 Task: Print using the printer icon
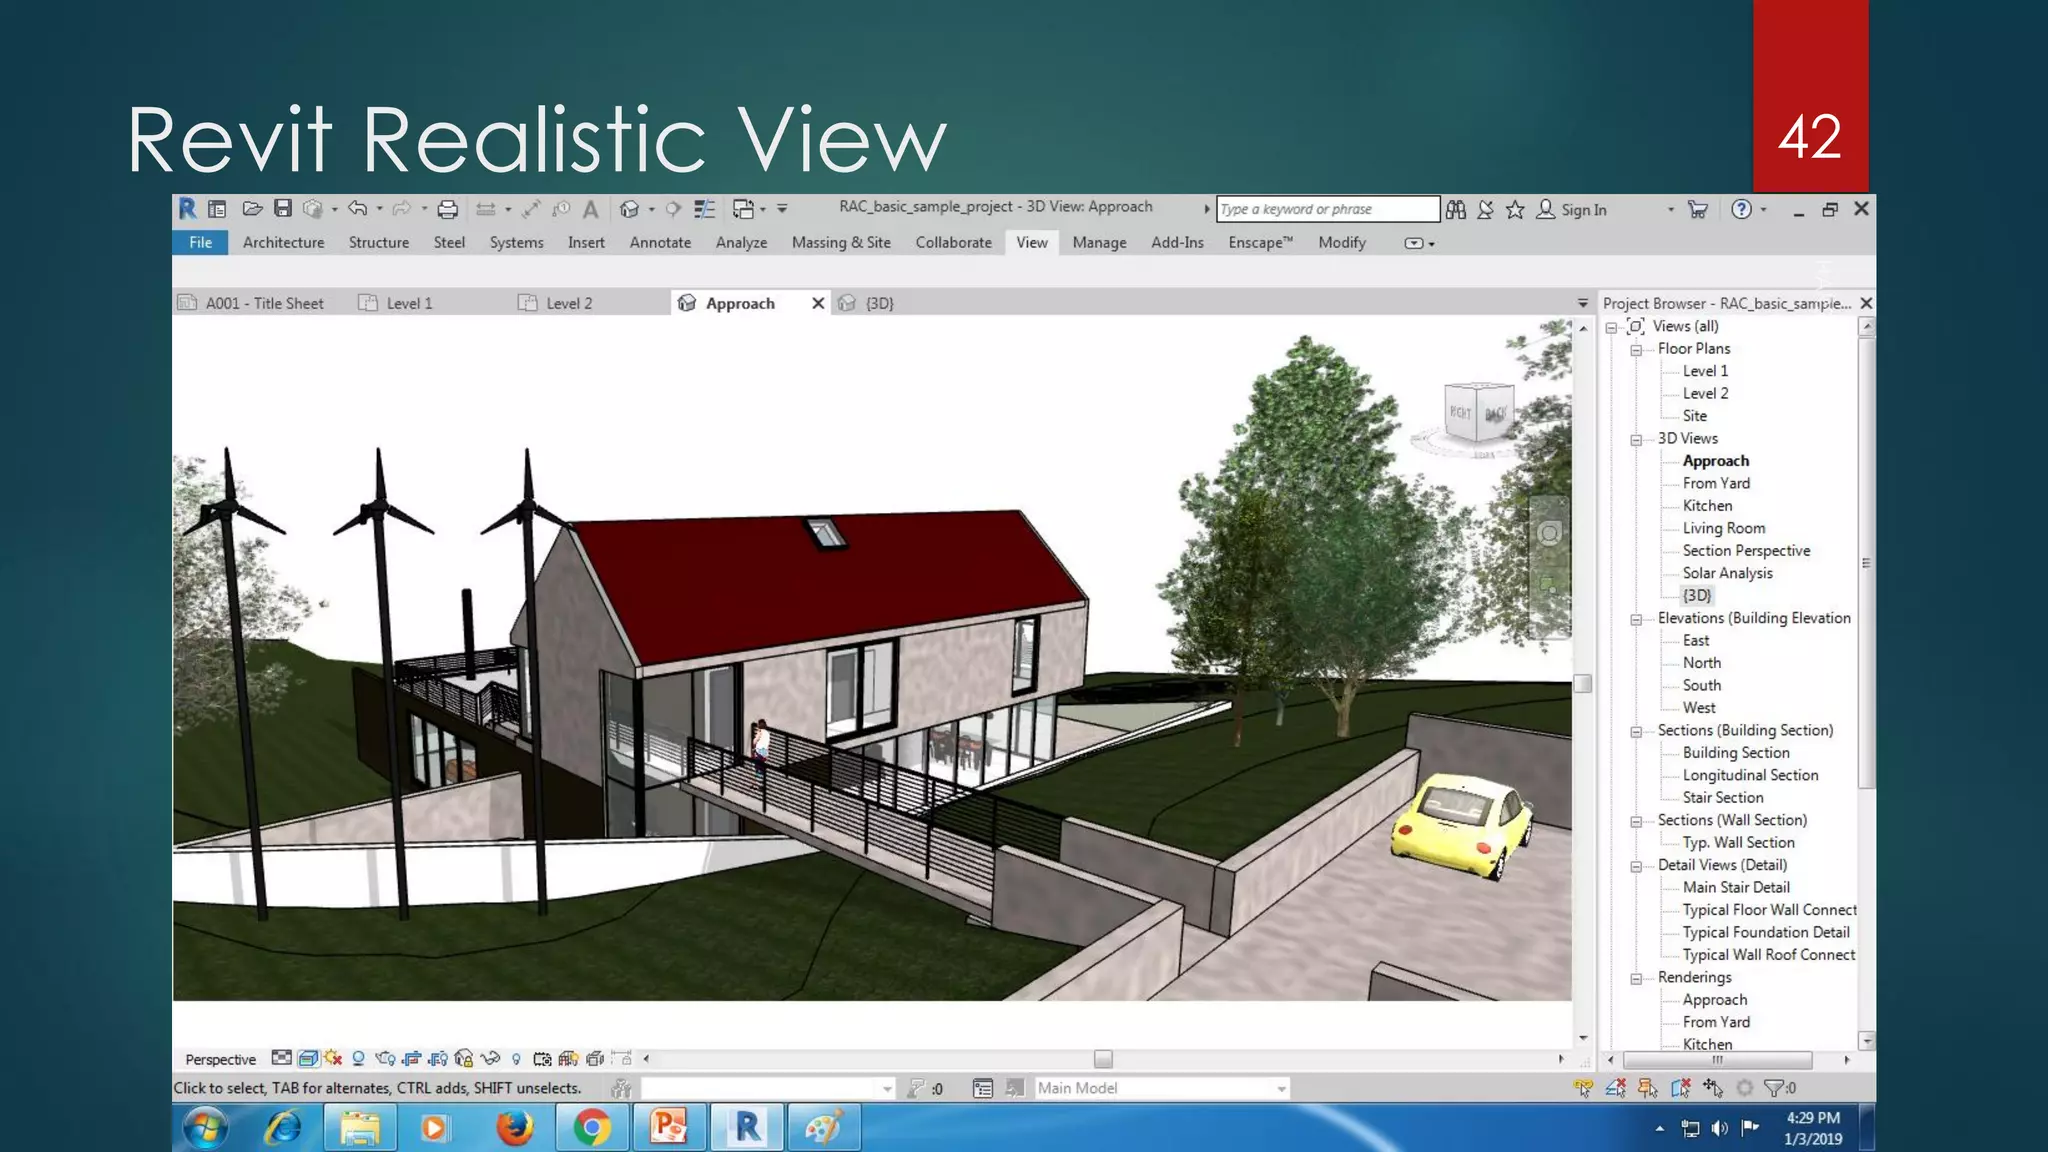[x=448, y=209]
